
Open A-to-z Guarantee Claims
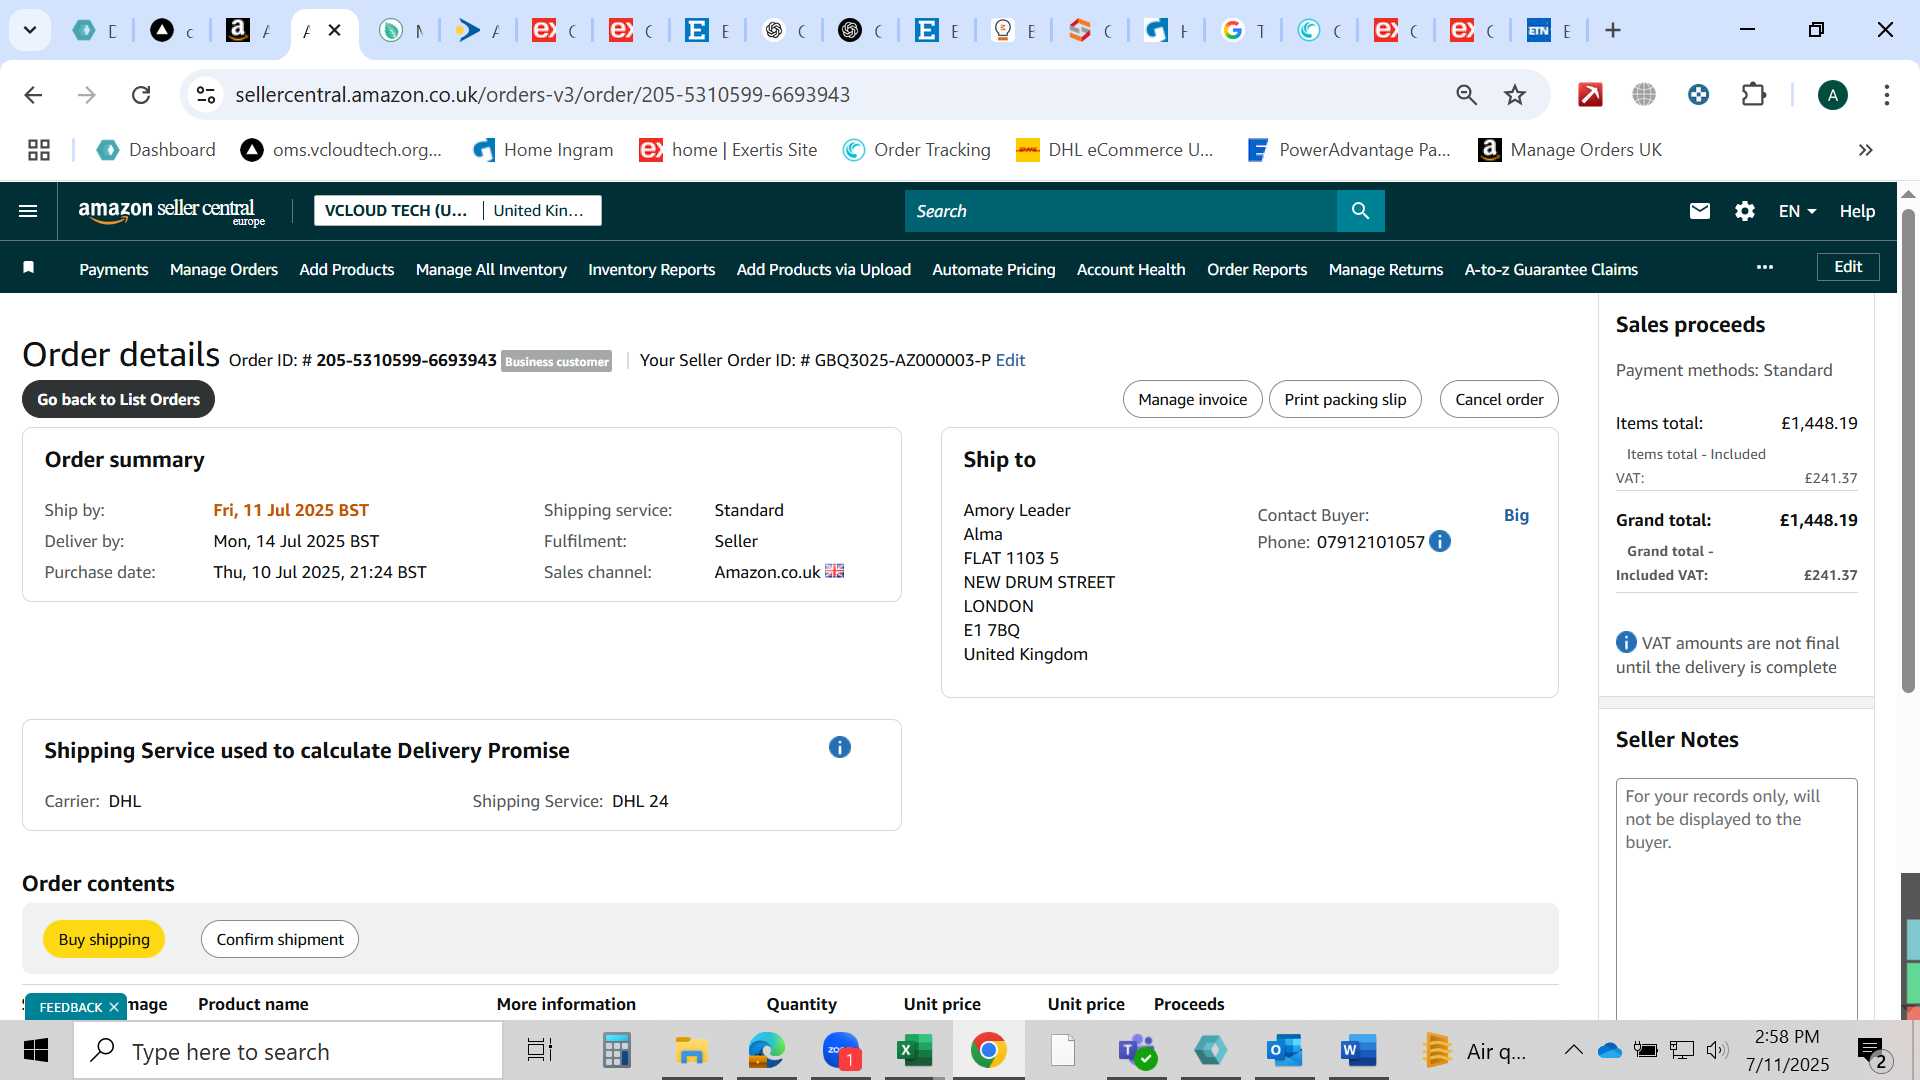click(1551, 269)
